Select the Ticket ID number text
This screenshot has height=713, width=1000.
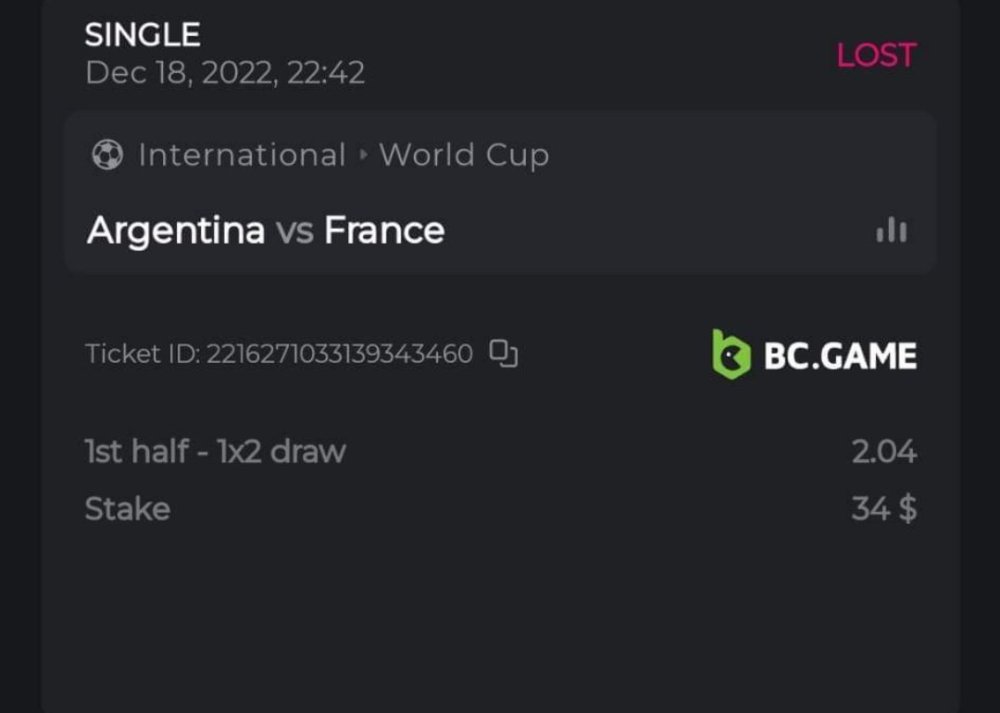[338, 354]
